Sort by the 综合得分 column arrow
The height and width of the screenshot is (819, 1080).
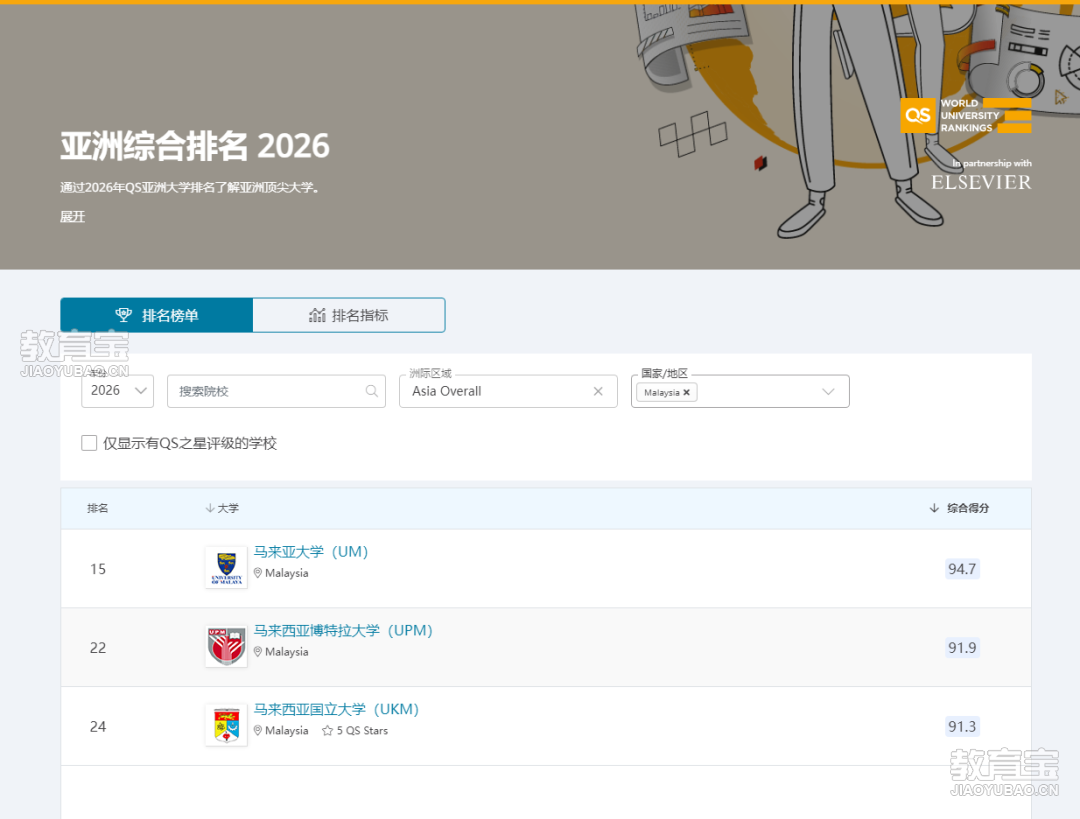coord(934,508)
